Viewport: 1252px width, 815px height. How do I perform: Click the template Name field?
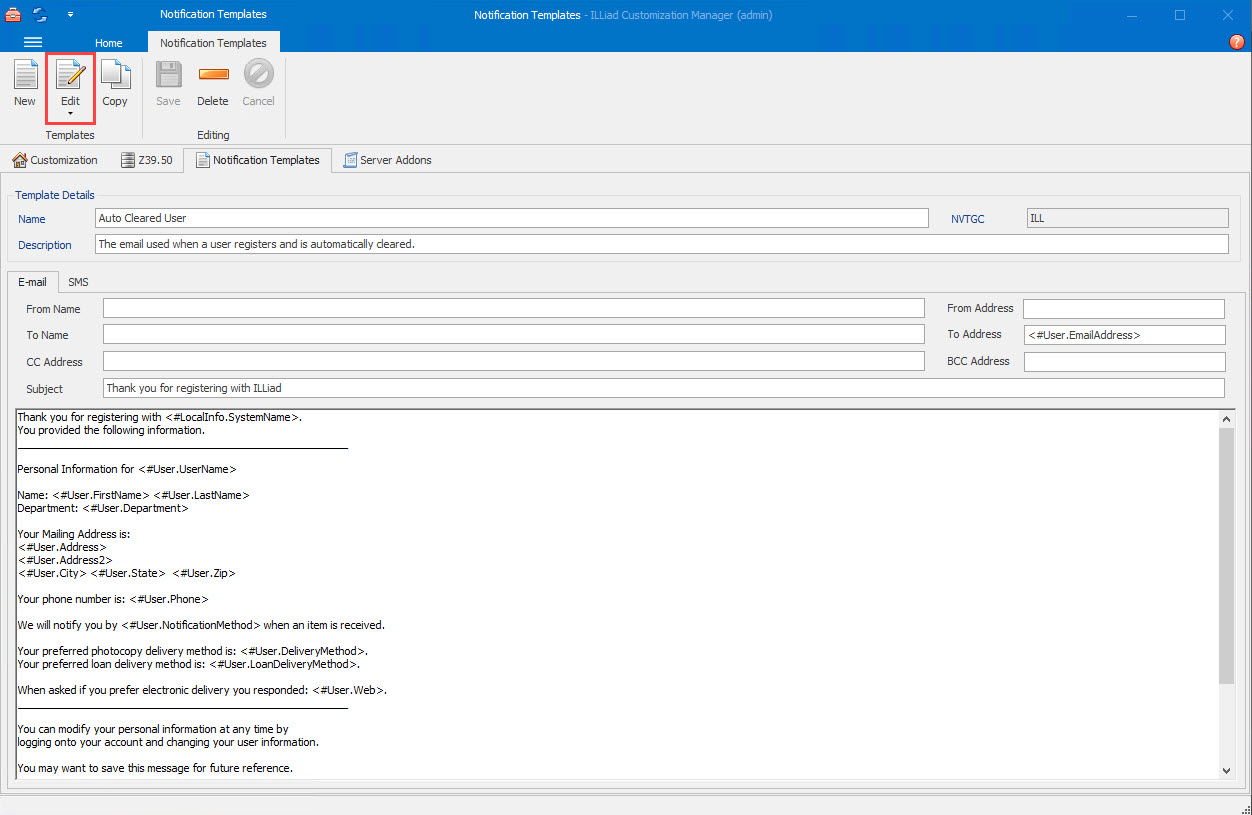(x=512, y=218)
